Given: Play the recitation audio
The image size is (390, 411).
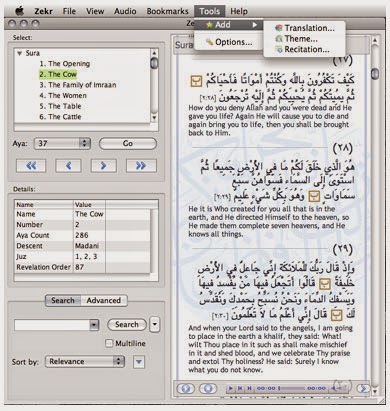Looking at the screenshot, I should (230, 388).
